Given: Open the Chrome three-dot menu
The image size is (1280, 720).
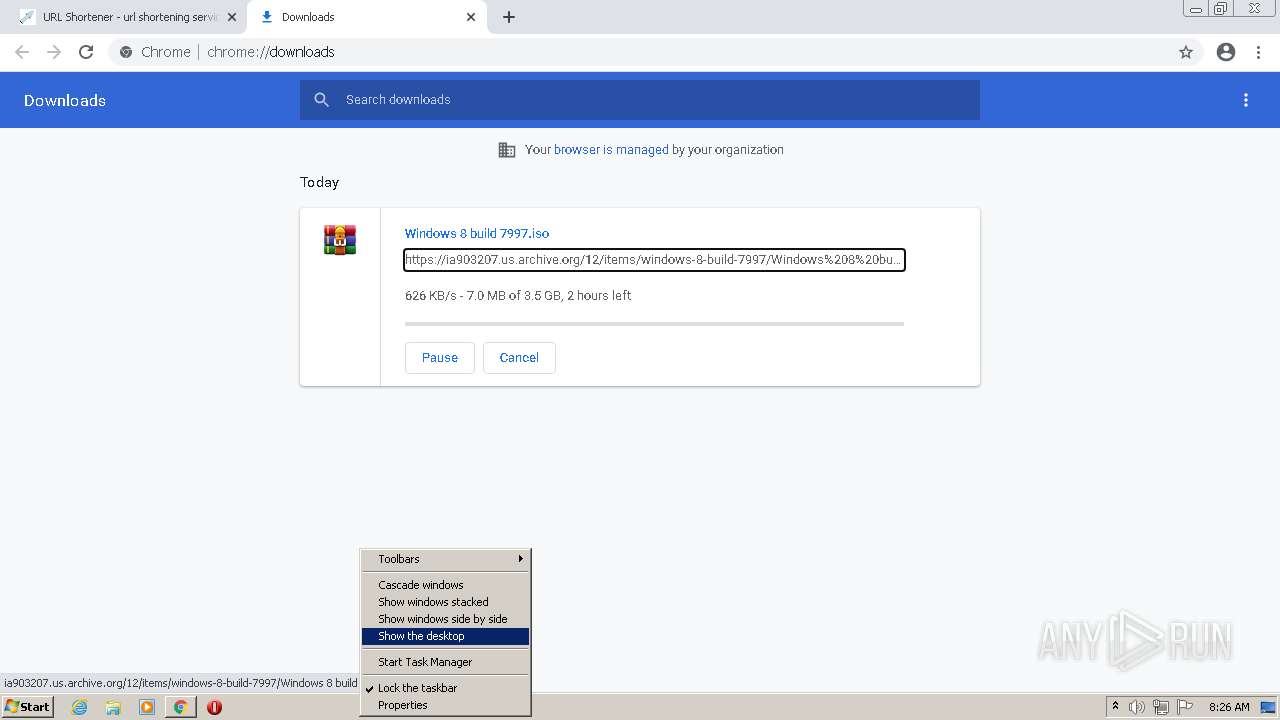Looking at the screenshot, I should (1259, 52).
